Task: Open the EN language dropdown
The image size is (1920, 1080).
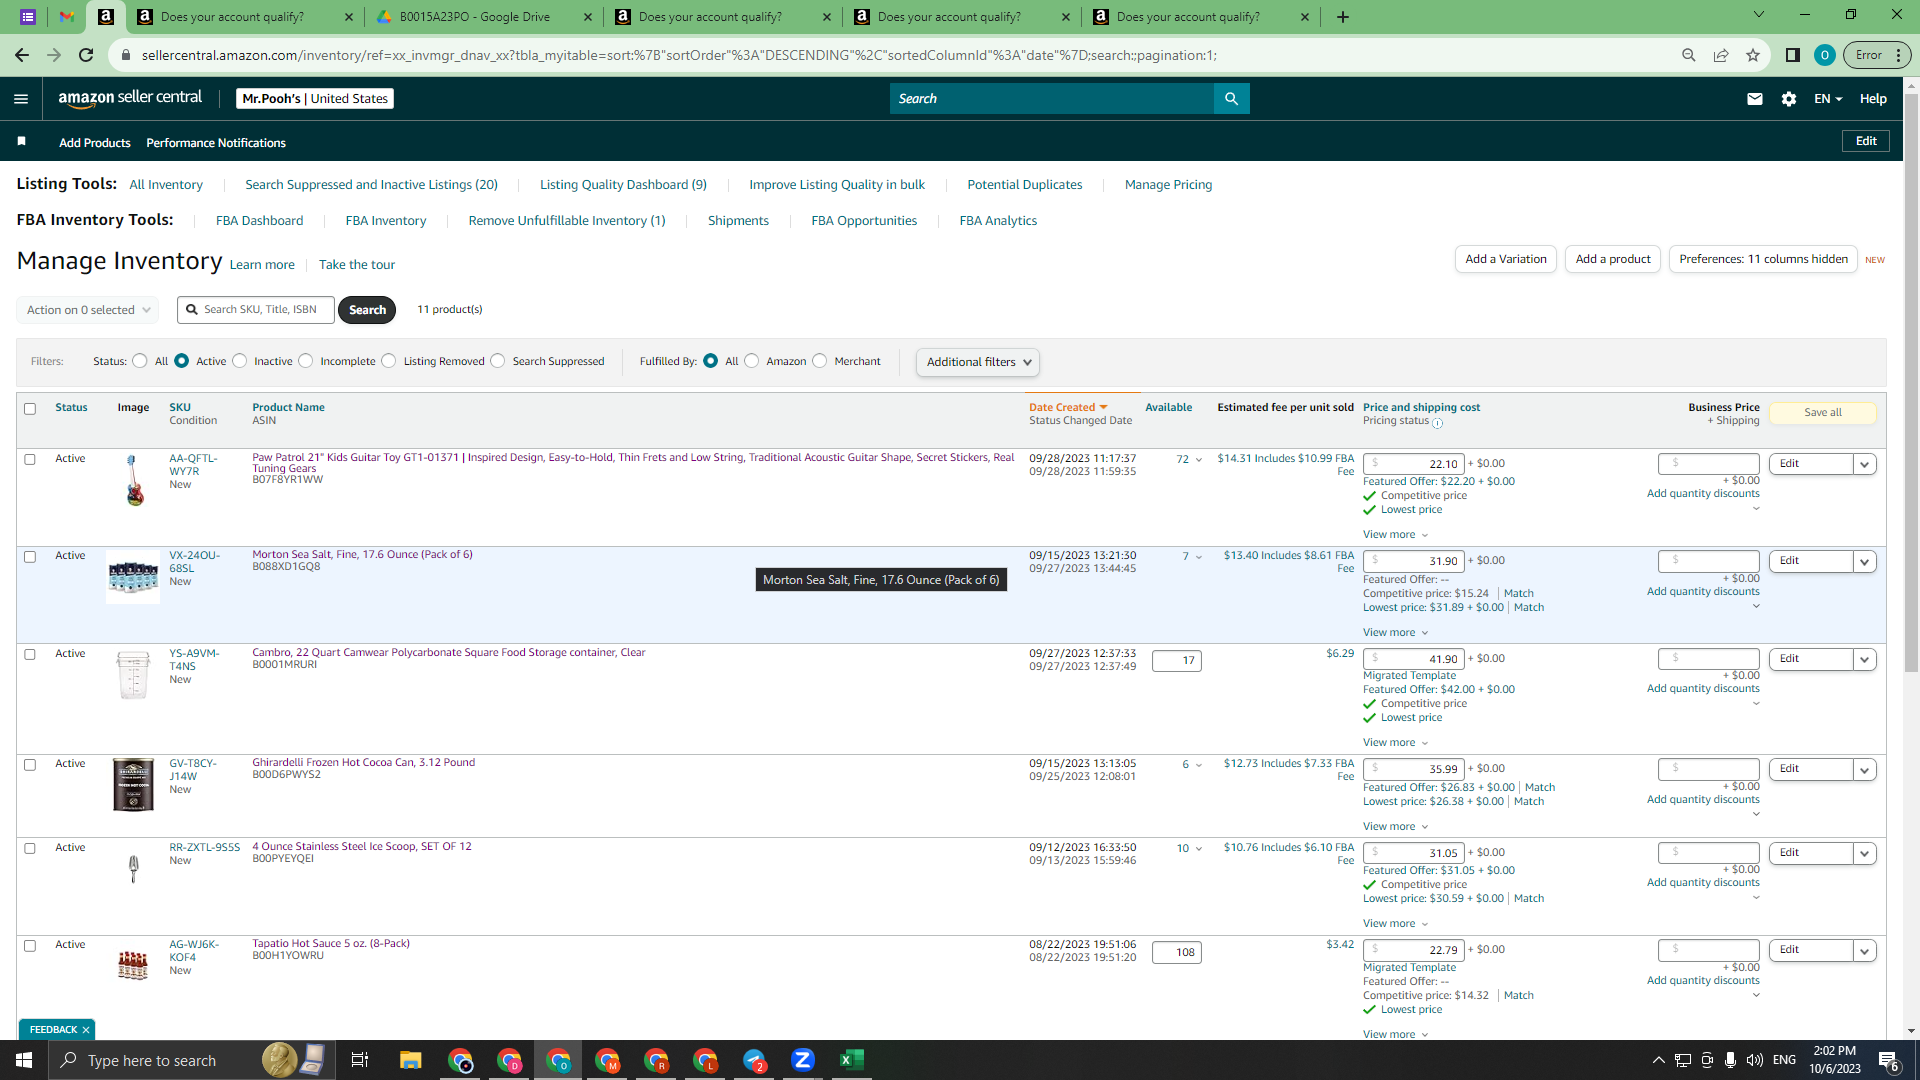Action: click(x=1828, y=98)
